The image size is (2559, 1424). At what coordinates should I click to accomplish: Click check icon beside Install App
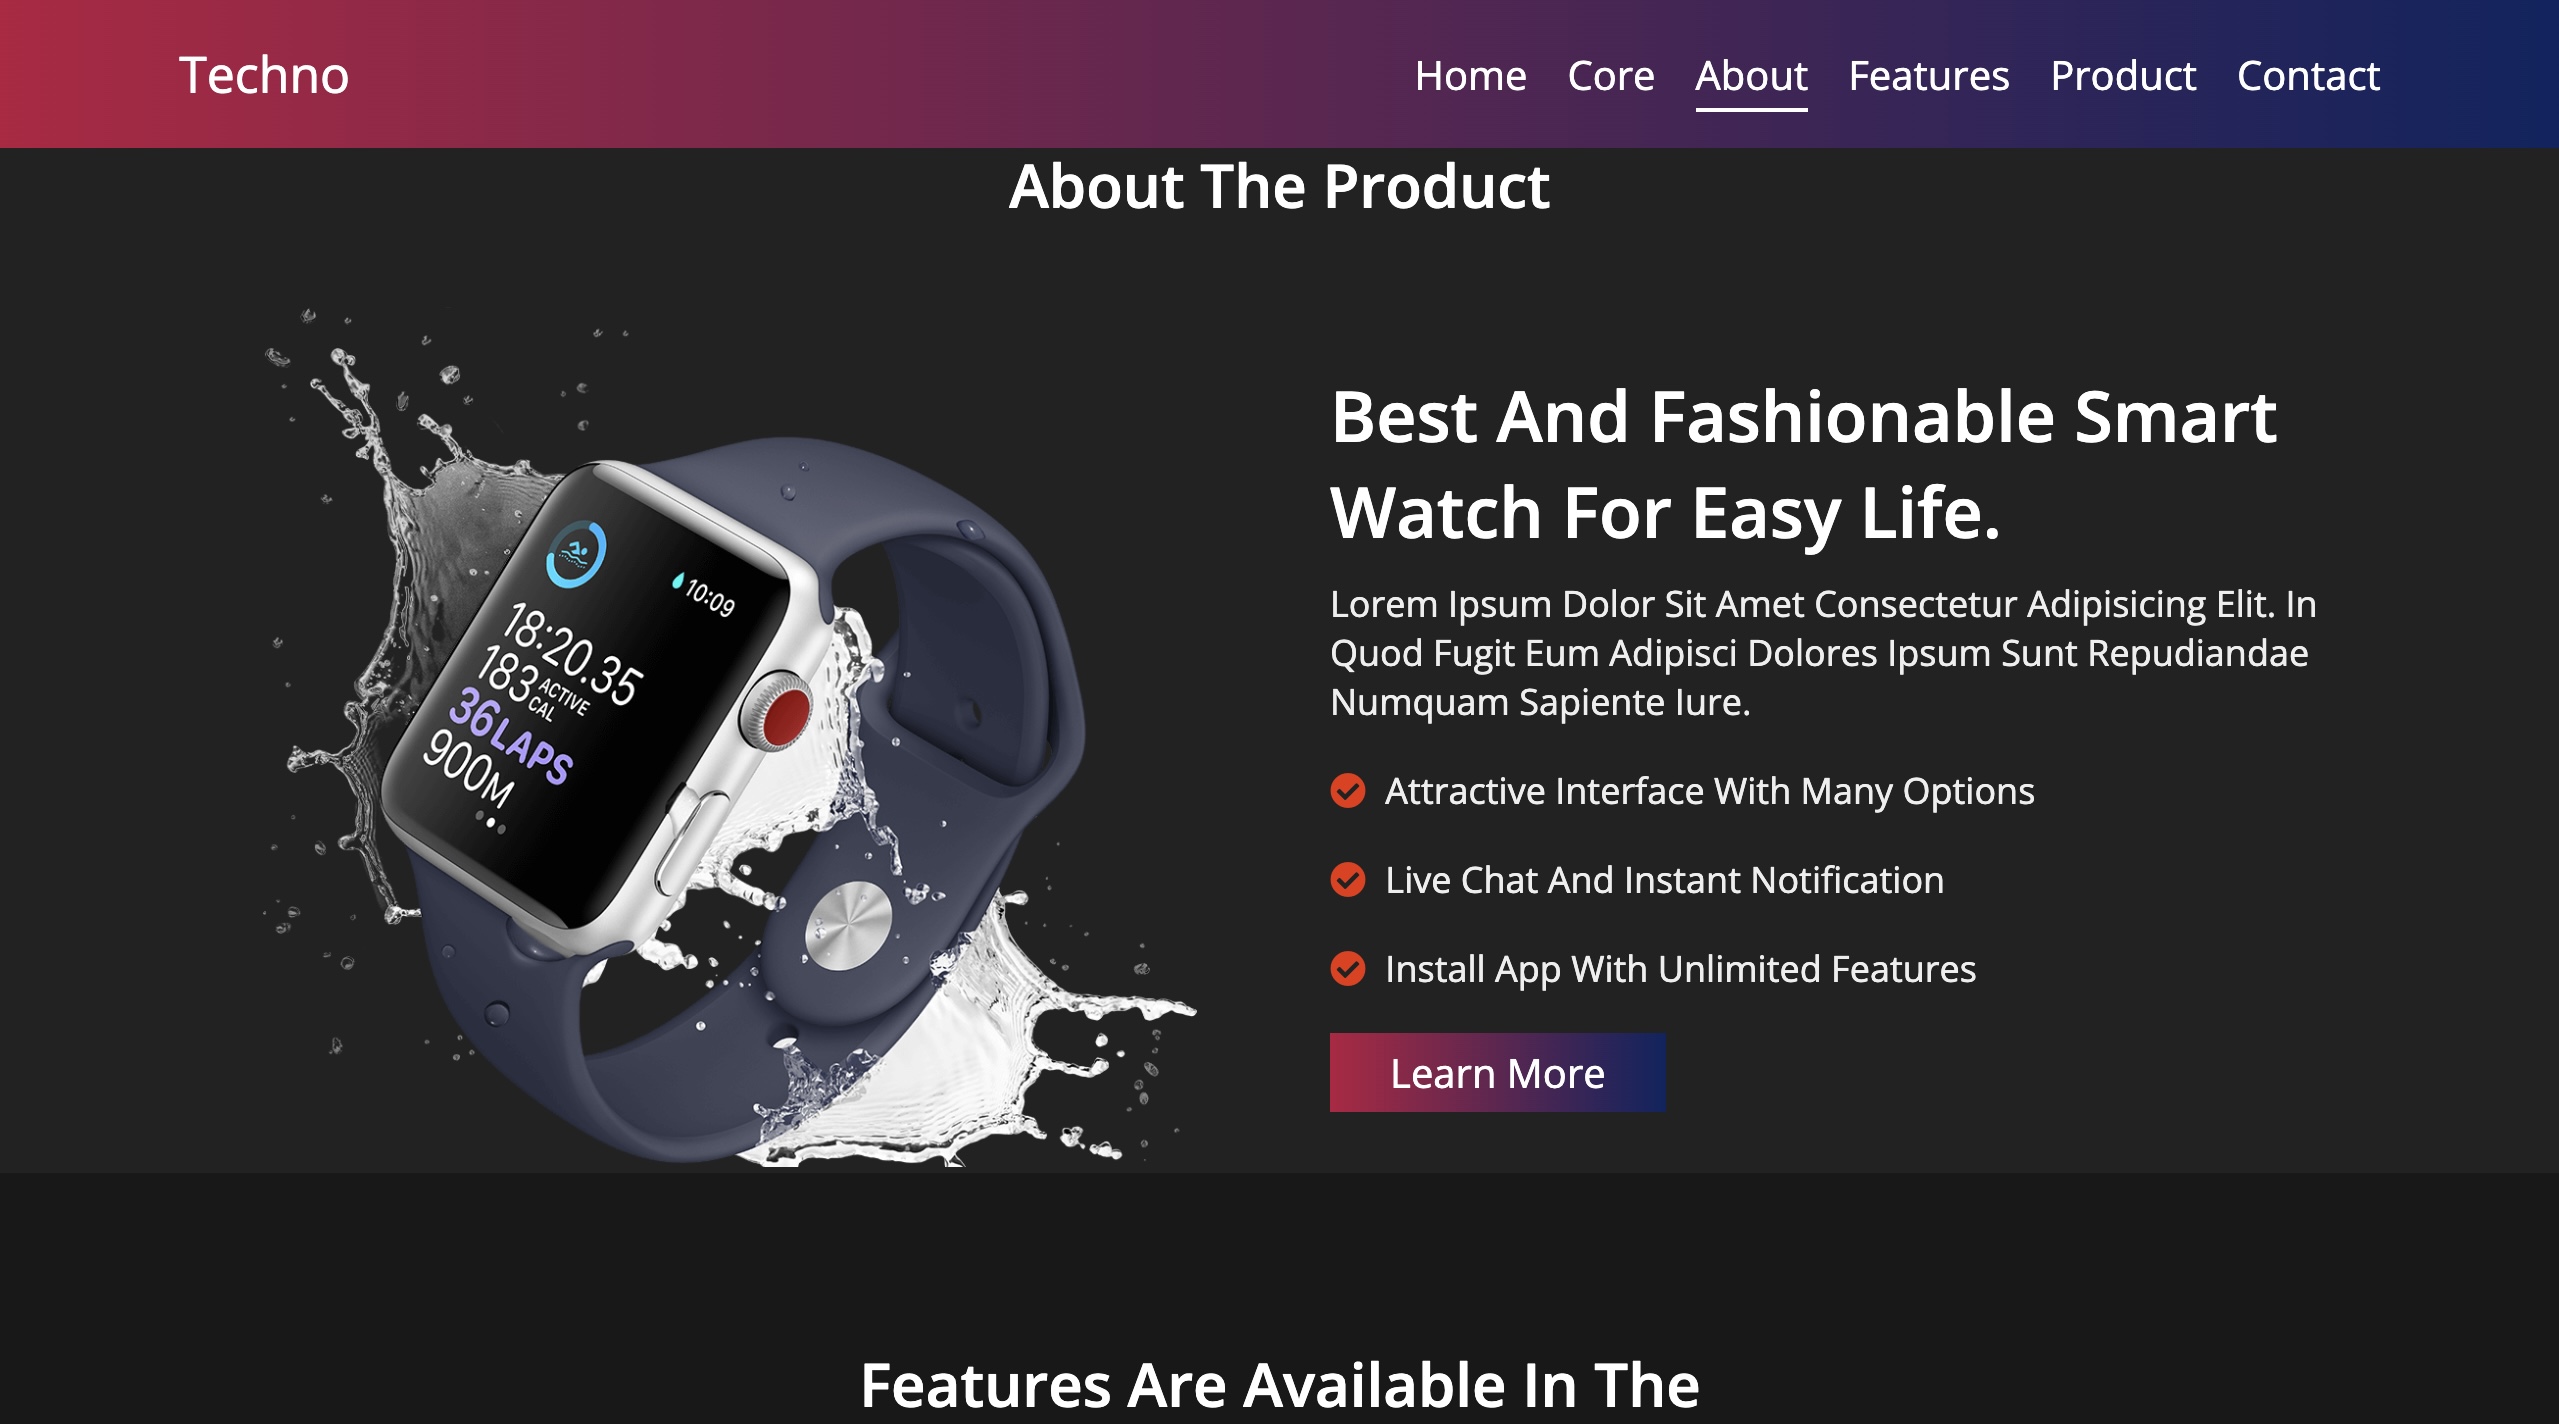[1347, 969]
